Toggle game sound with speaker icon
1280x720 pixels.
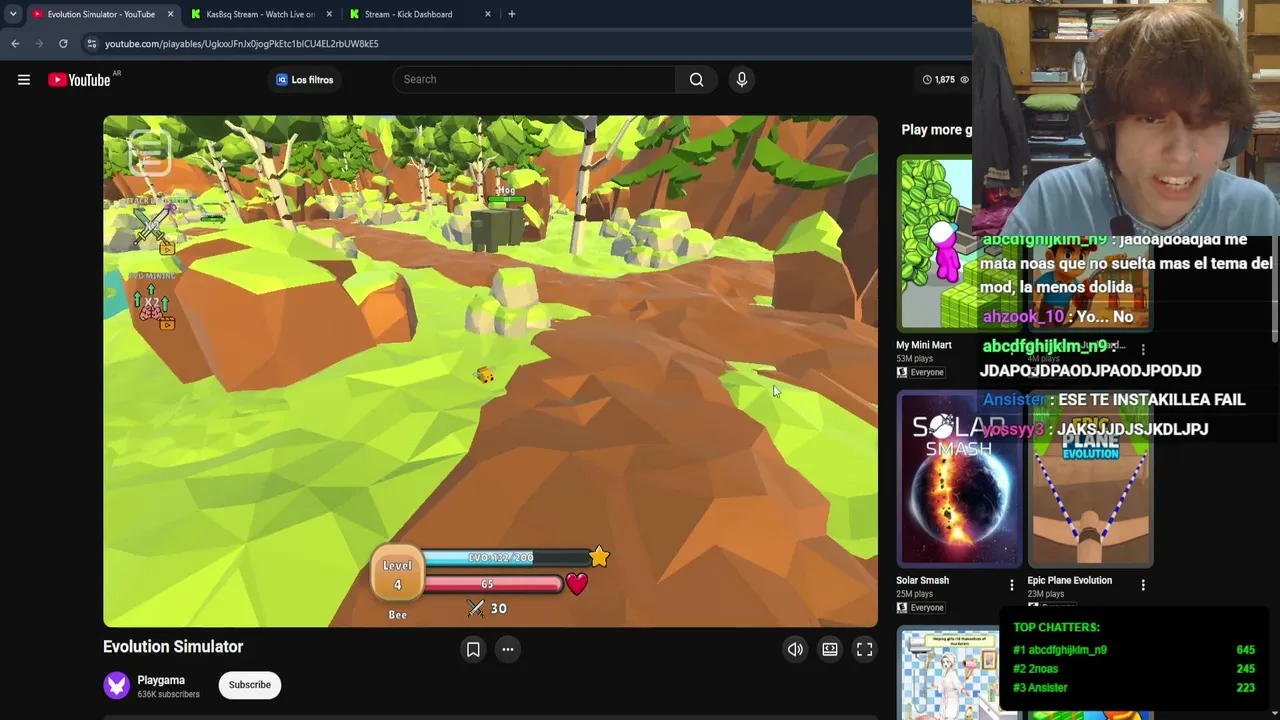point(795,650)
